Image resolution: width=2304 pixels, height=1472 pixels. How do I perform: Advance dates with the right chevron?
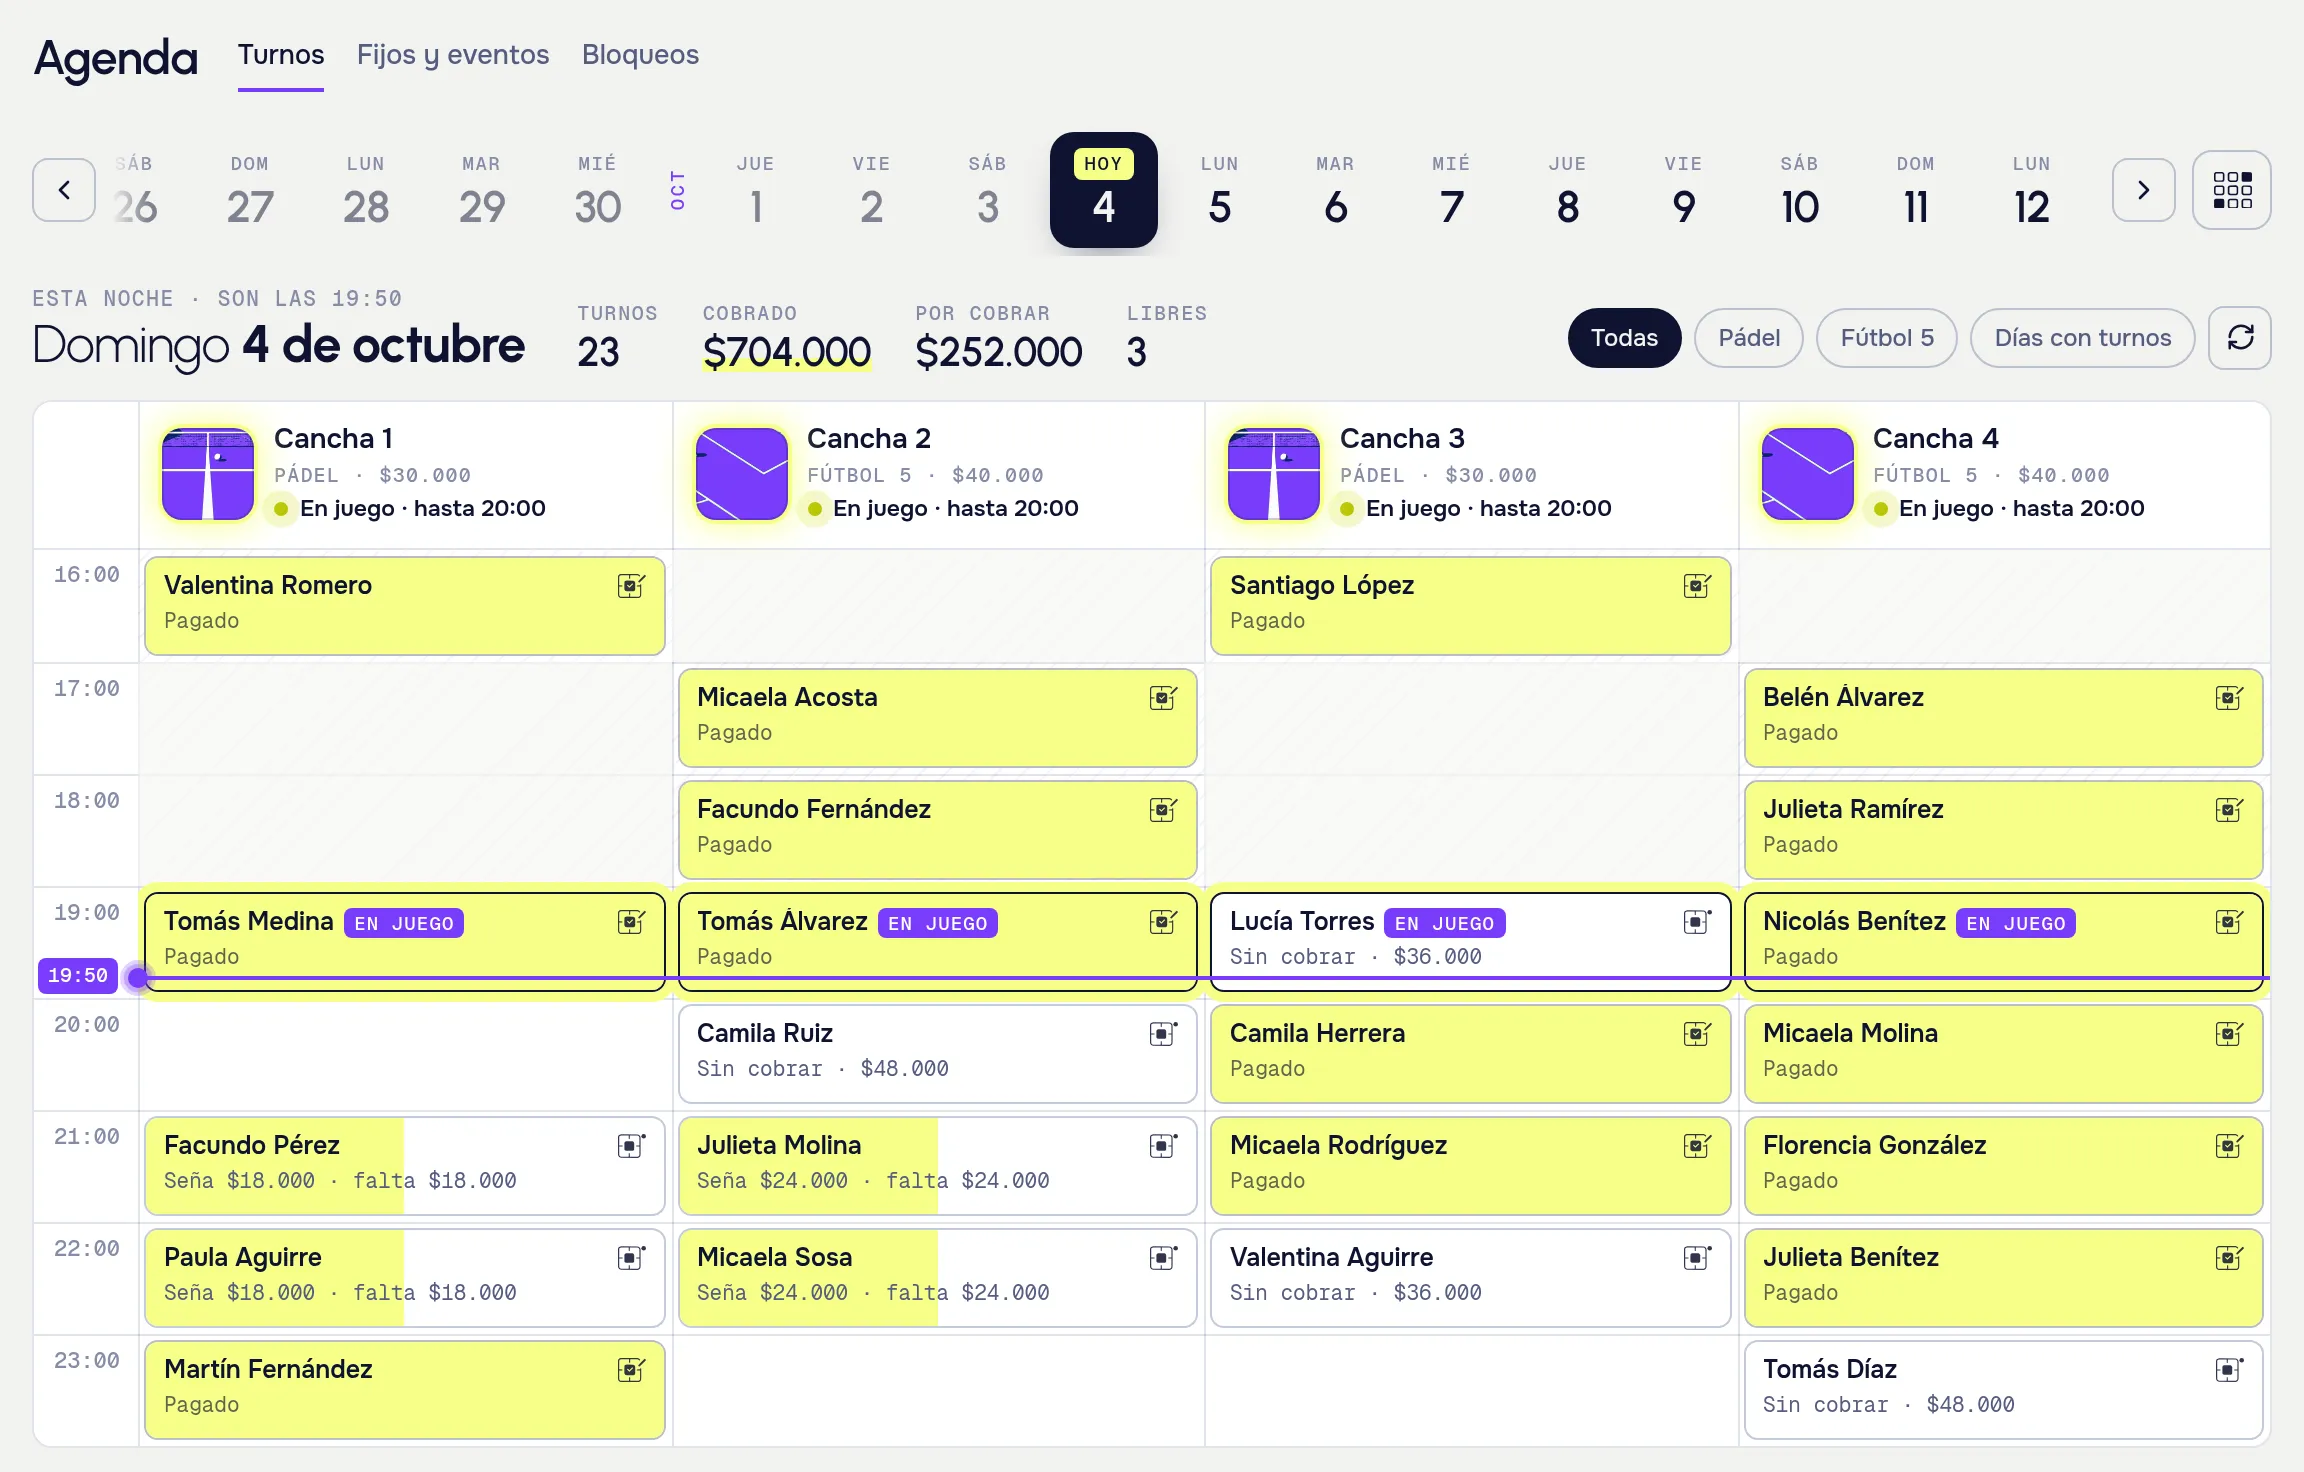pyautogui.click(x=2143, y=190)
